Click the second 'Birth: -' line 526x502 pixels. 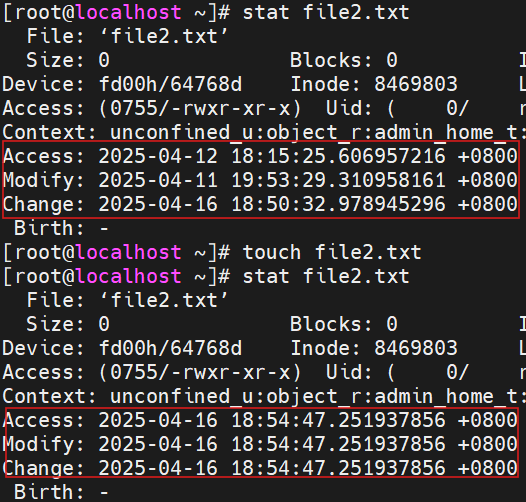pyautogui.click(x=61, y=492)
